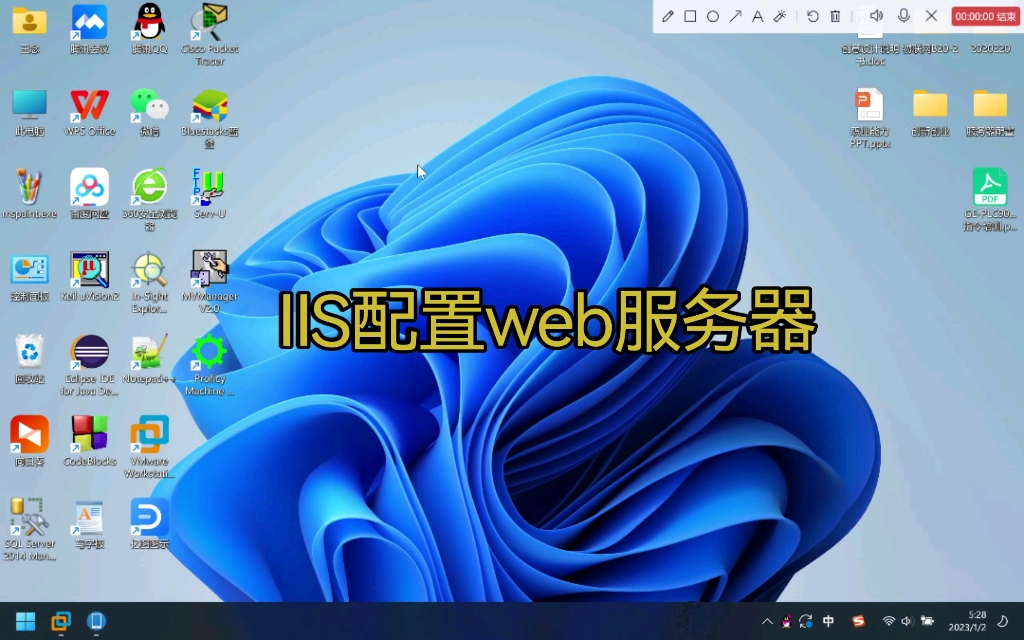
Task: Launch 腾讯会议 from the desktop
Action: 89,29
